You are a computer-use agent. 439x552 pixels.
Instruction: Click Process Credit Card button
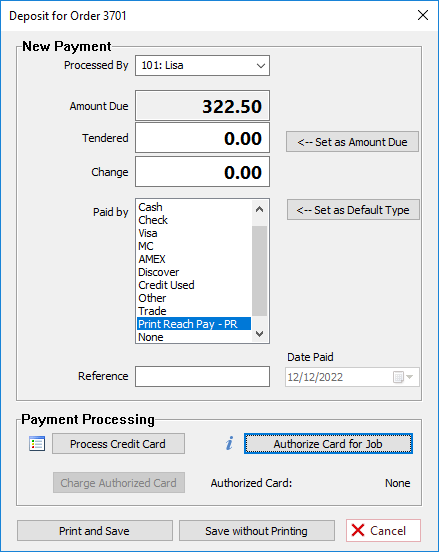118,444
